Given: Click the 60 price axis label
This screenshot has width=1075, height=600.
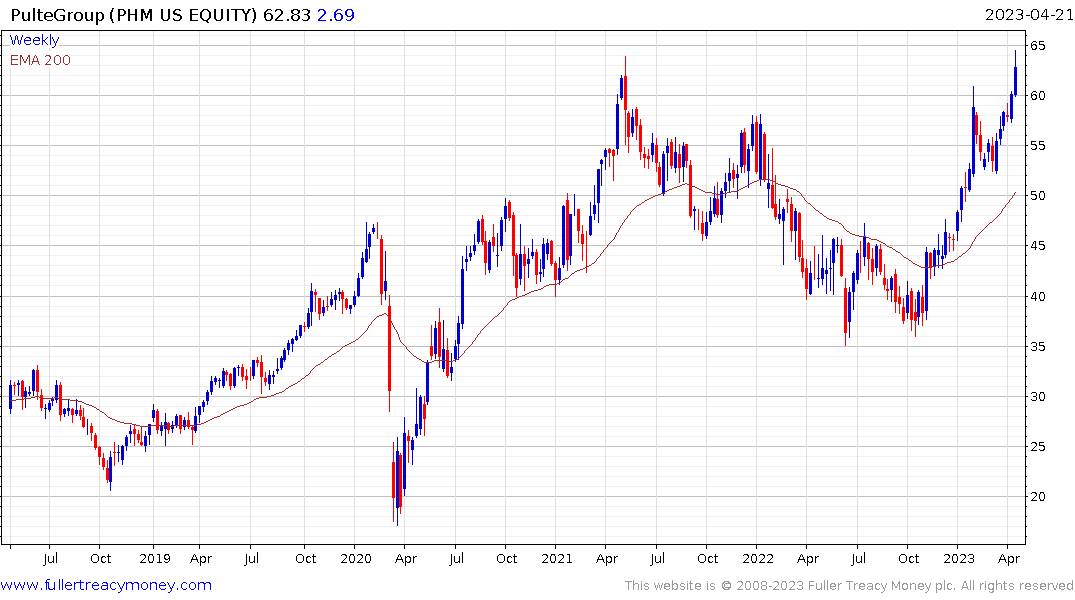Looking at the screenshot, I should click(x=1037, y=96).
